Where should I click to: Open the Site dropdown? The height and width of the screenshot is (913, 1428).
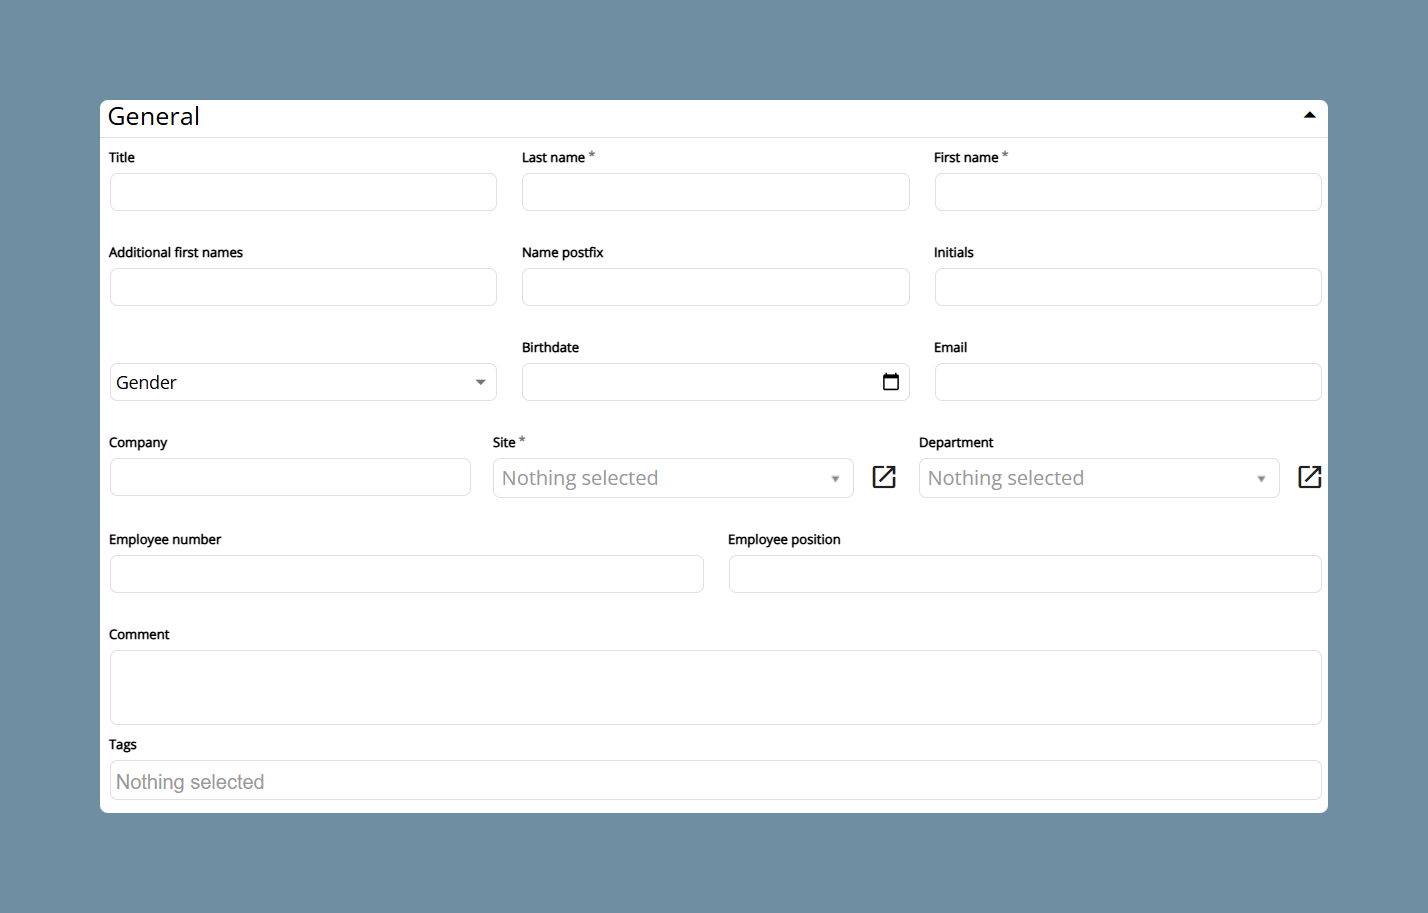[673, 478]
